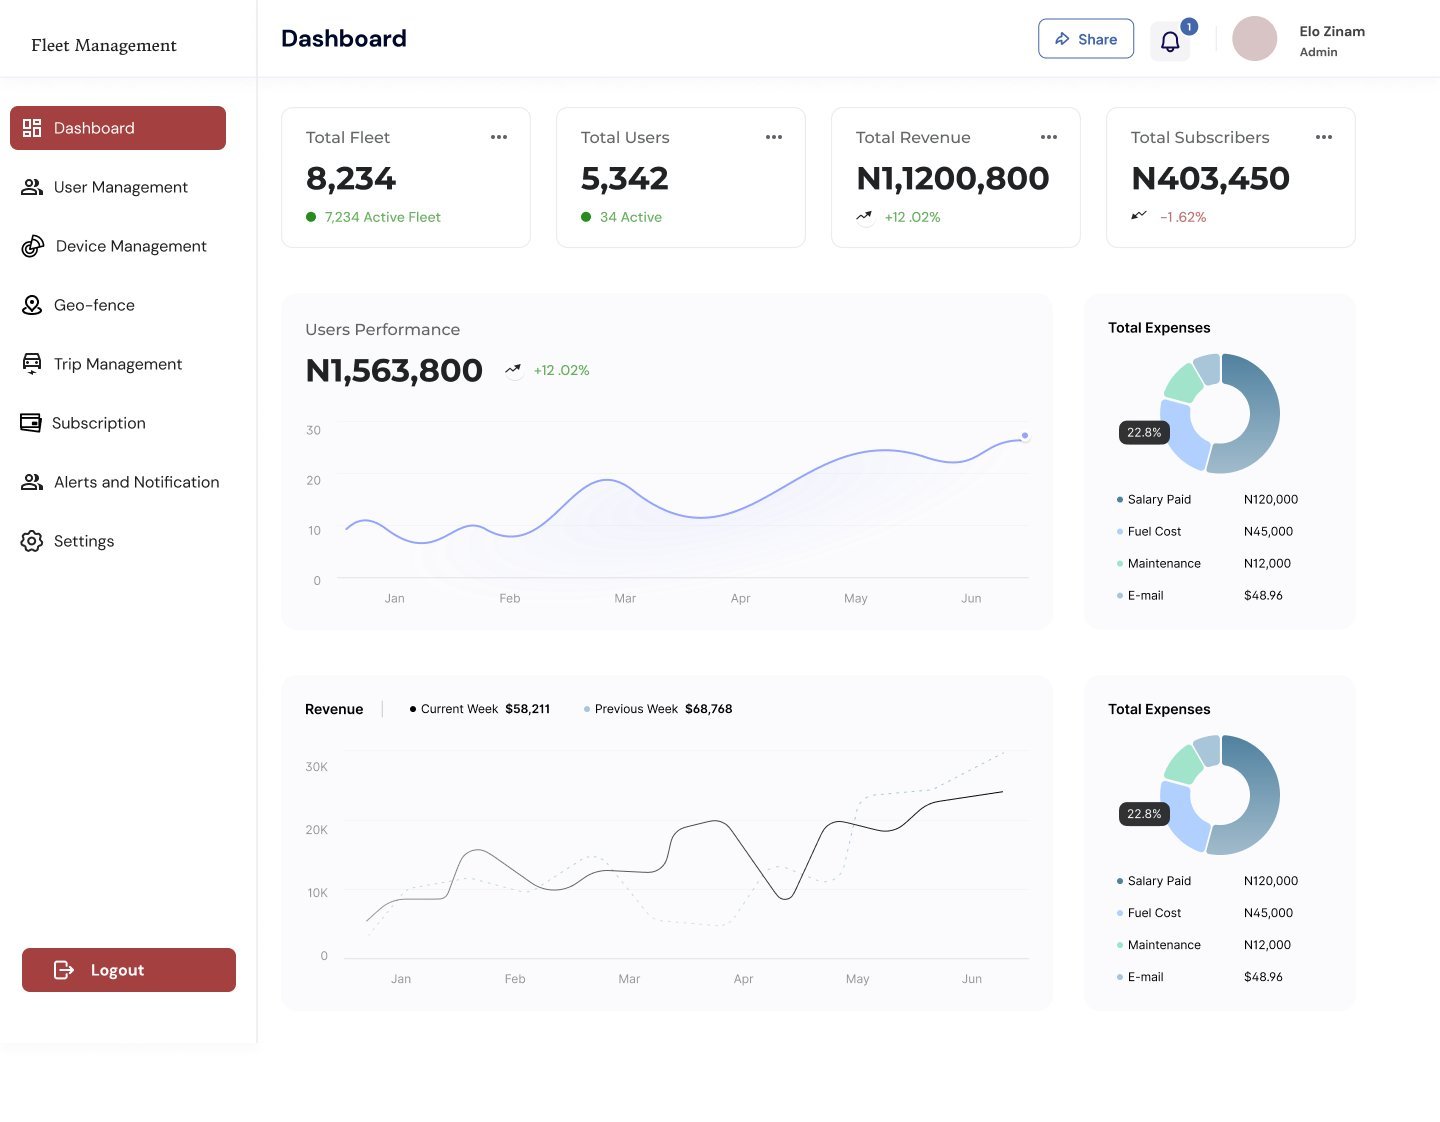Image resolution: width=1440 pixels, height=1122 pixels.
Task: Click the Previous Week legend dot
Action: click(587, 709)
